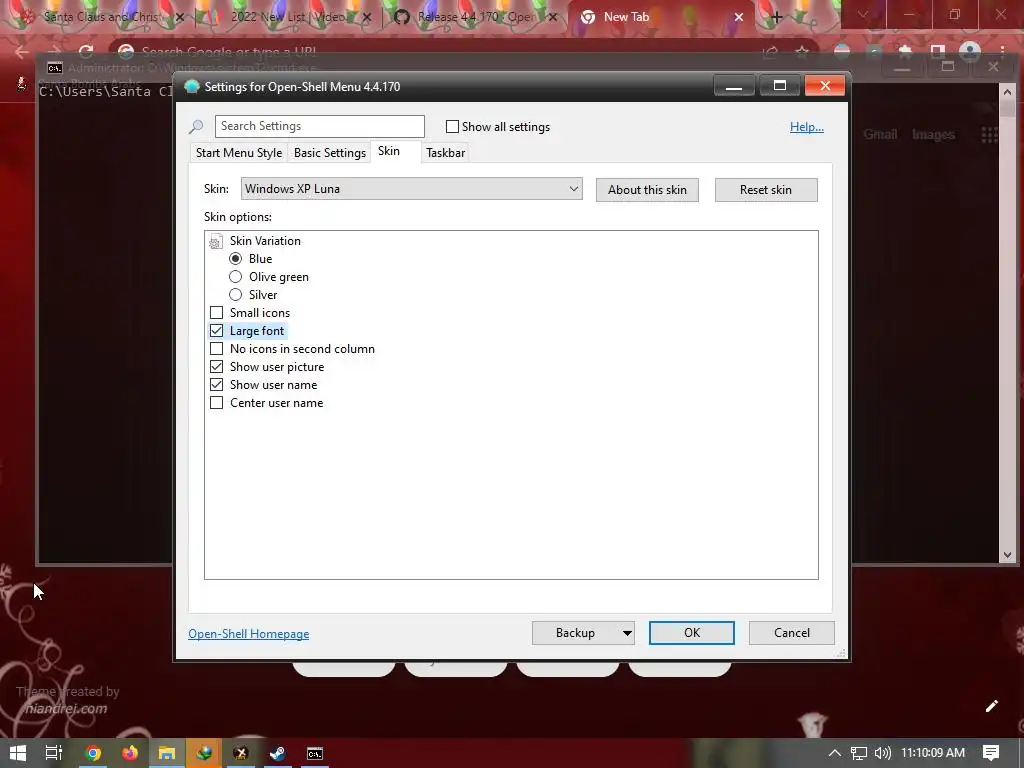The height and width of the screenshot is (768, 1024).
Task: Open Task View on the taskbar
Action: [54, 753]
